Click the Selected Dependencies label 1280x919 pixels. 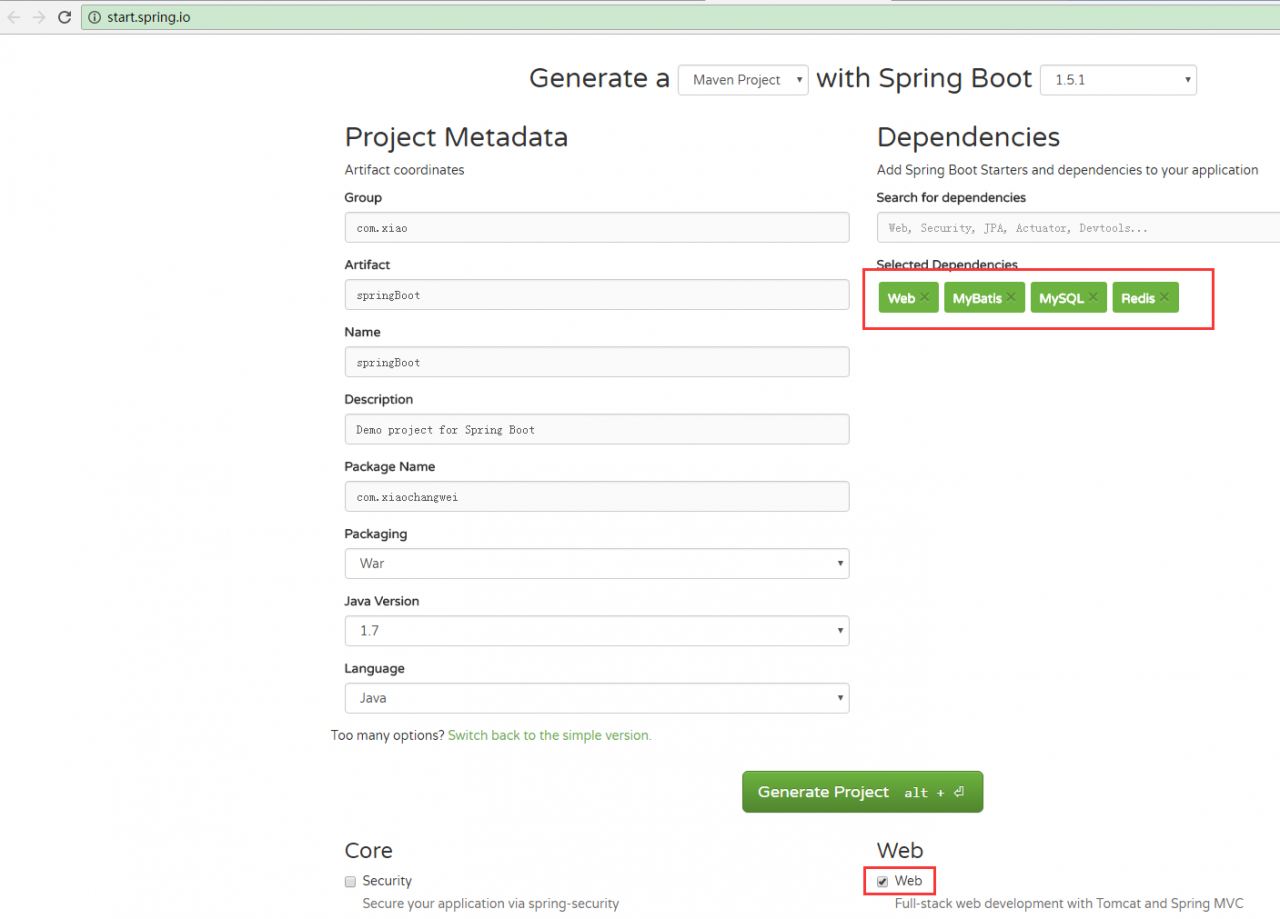(x=947, y=265)
